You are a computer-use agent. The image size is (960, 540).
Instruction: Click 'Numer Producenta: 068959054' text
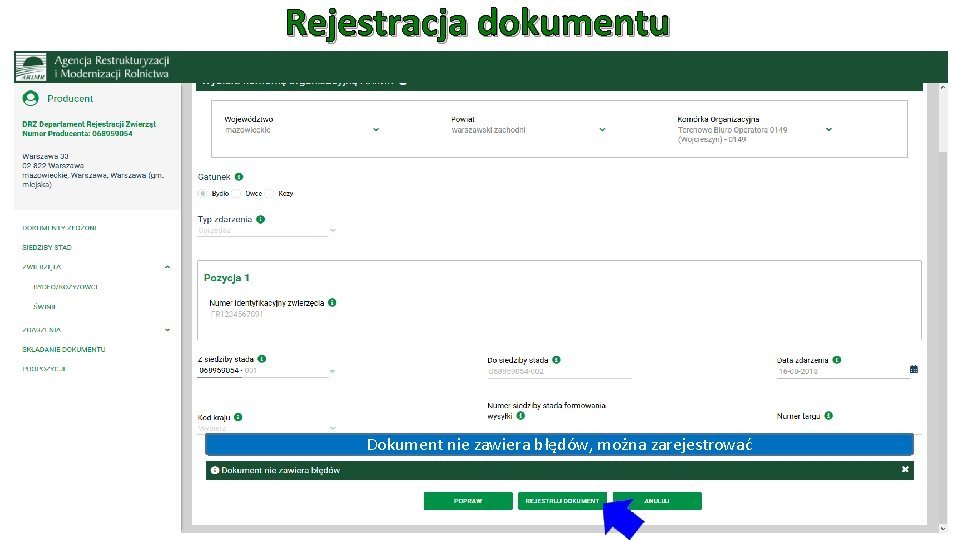[x=77, y=133]
